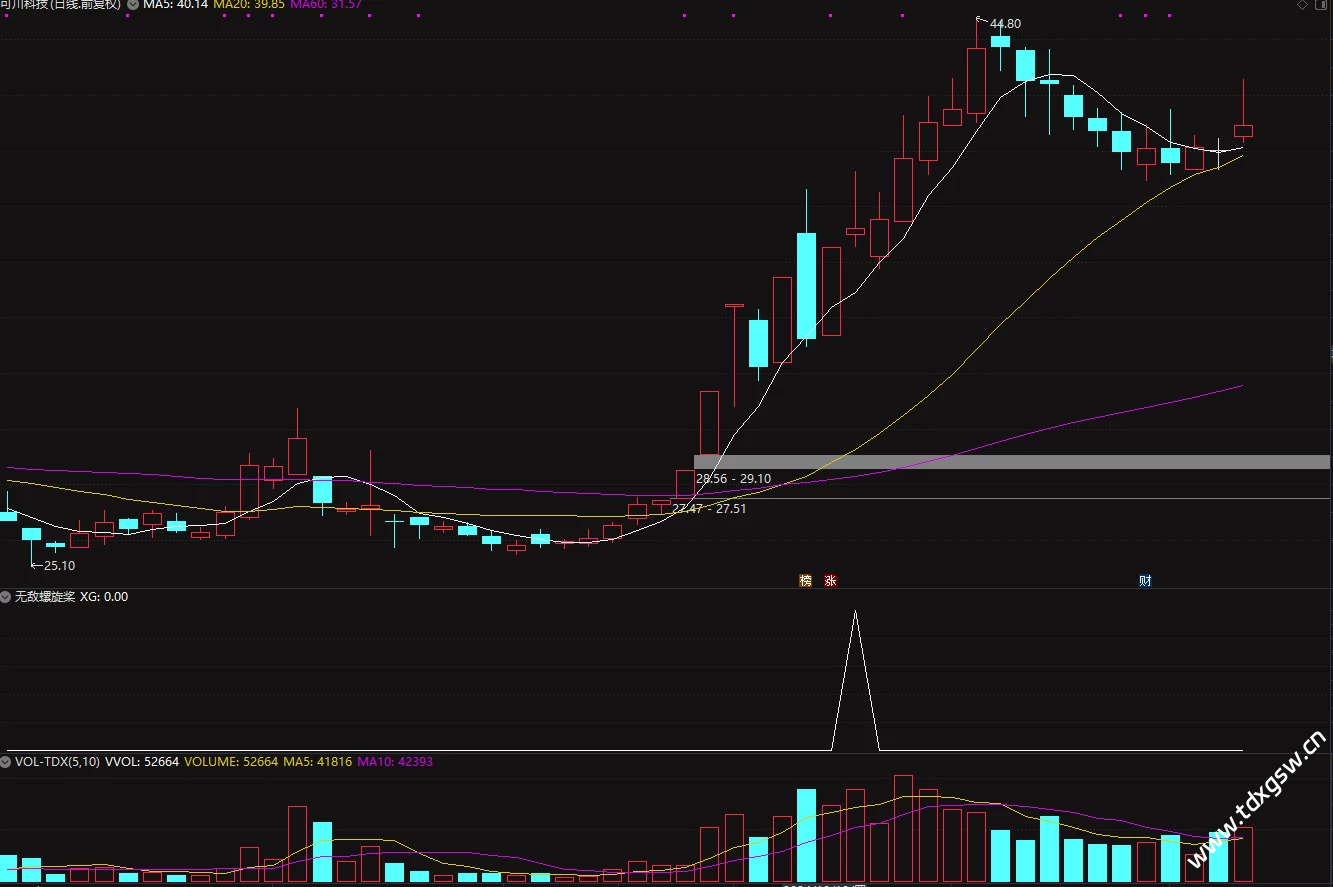
Task: Expand the 无敌螺旋桨 indicator dropdown arrow
Action: pos(6,597)
